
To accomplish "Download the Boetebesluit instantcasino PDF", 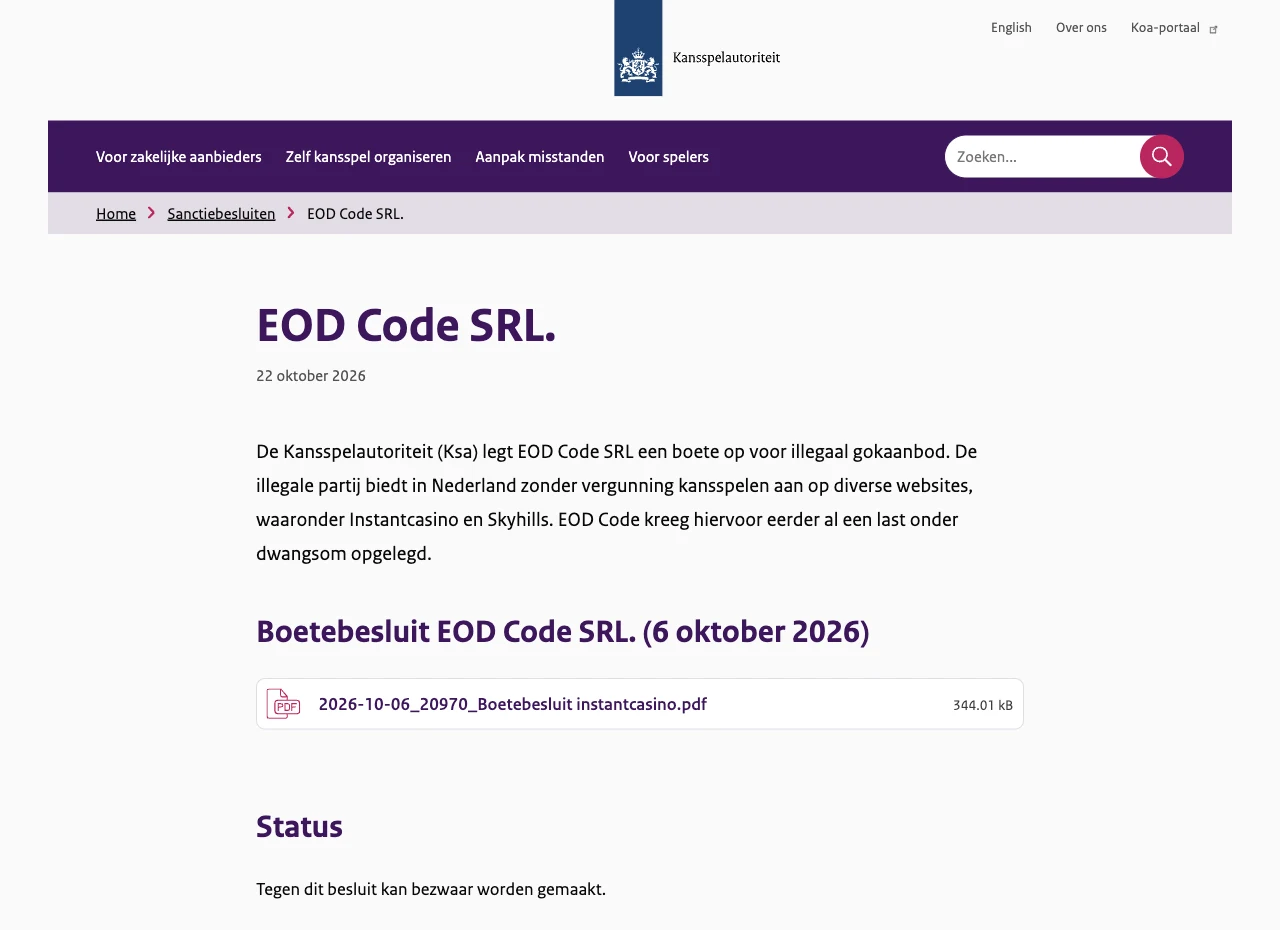I will pos(640,704).
